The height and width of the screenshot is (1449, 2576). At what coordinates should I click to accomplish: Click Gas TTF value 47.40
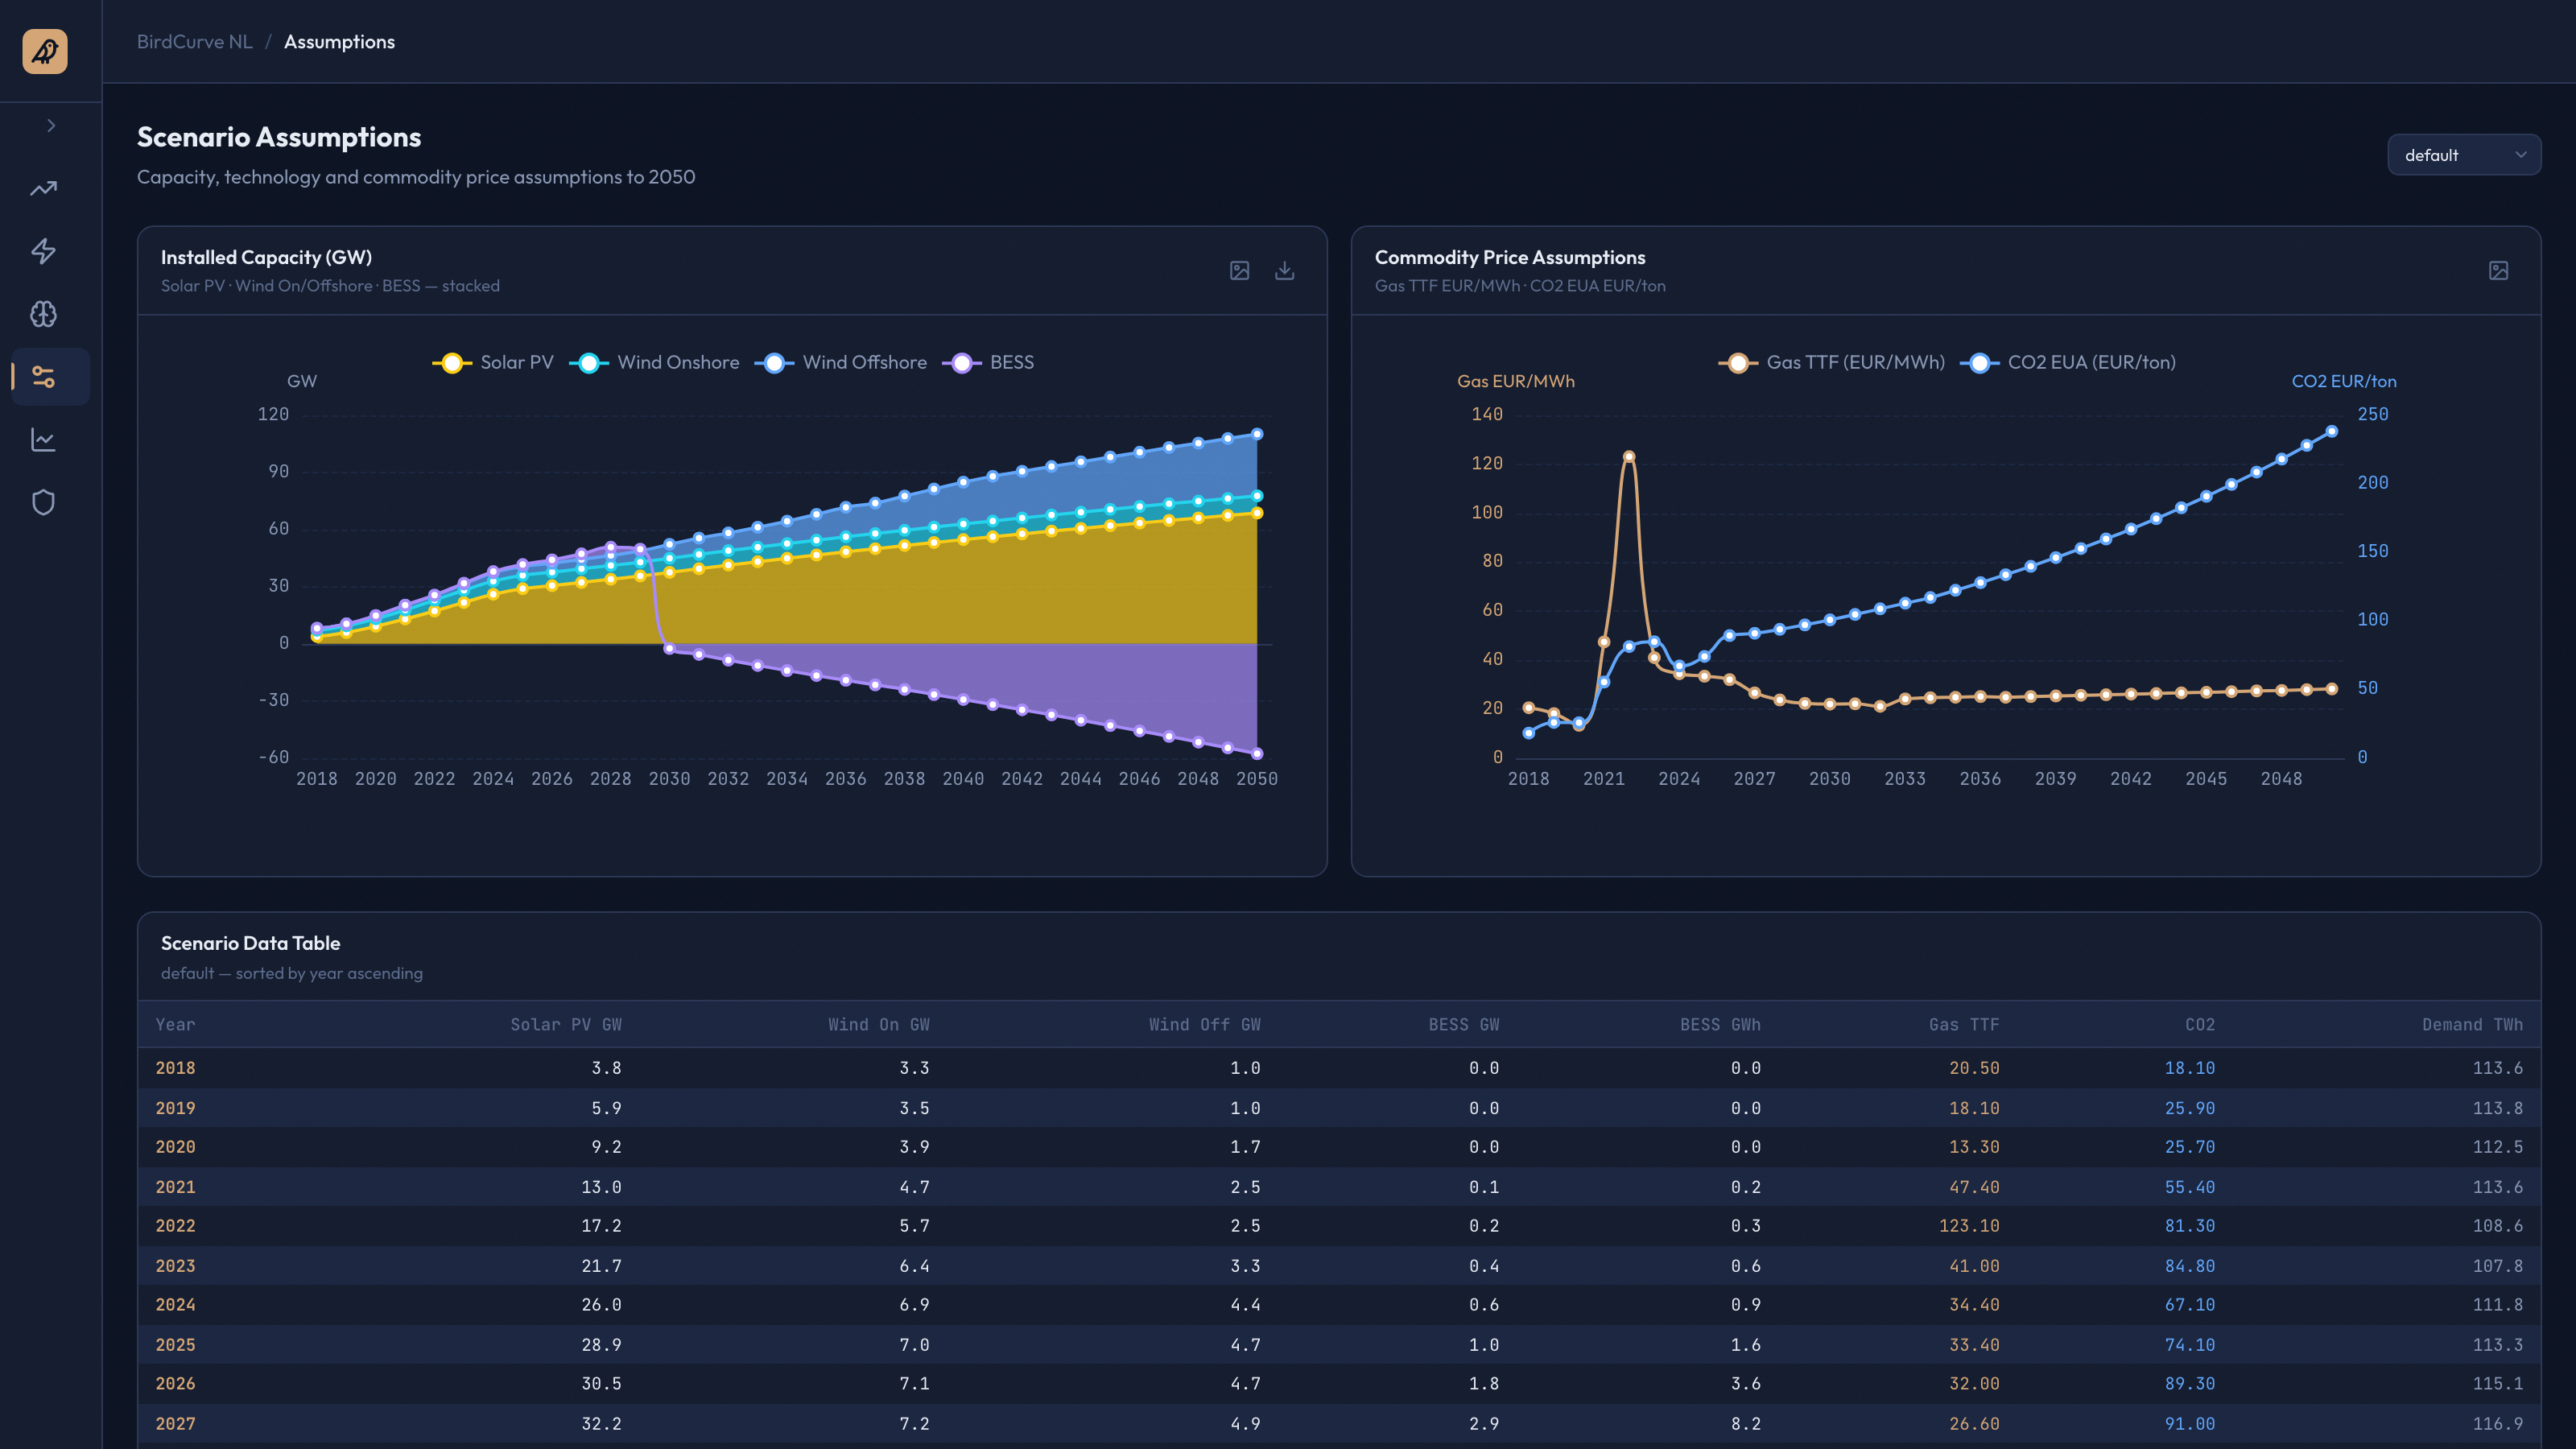coord(1974,1187)
